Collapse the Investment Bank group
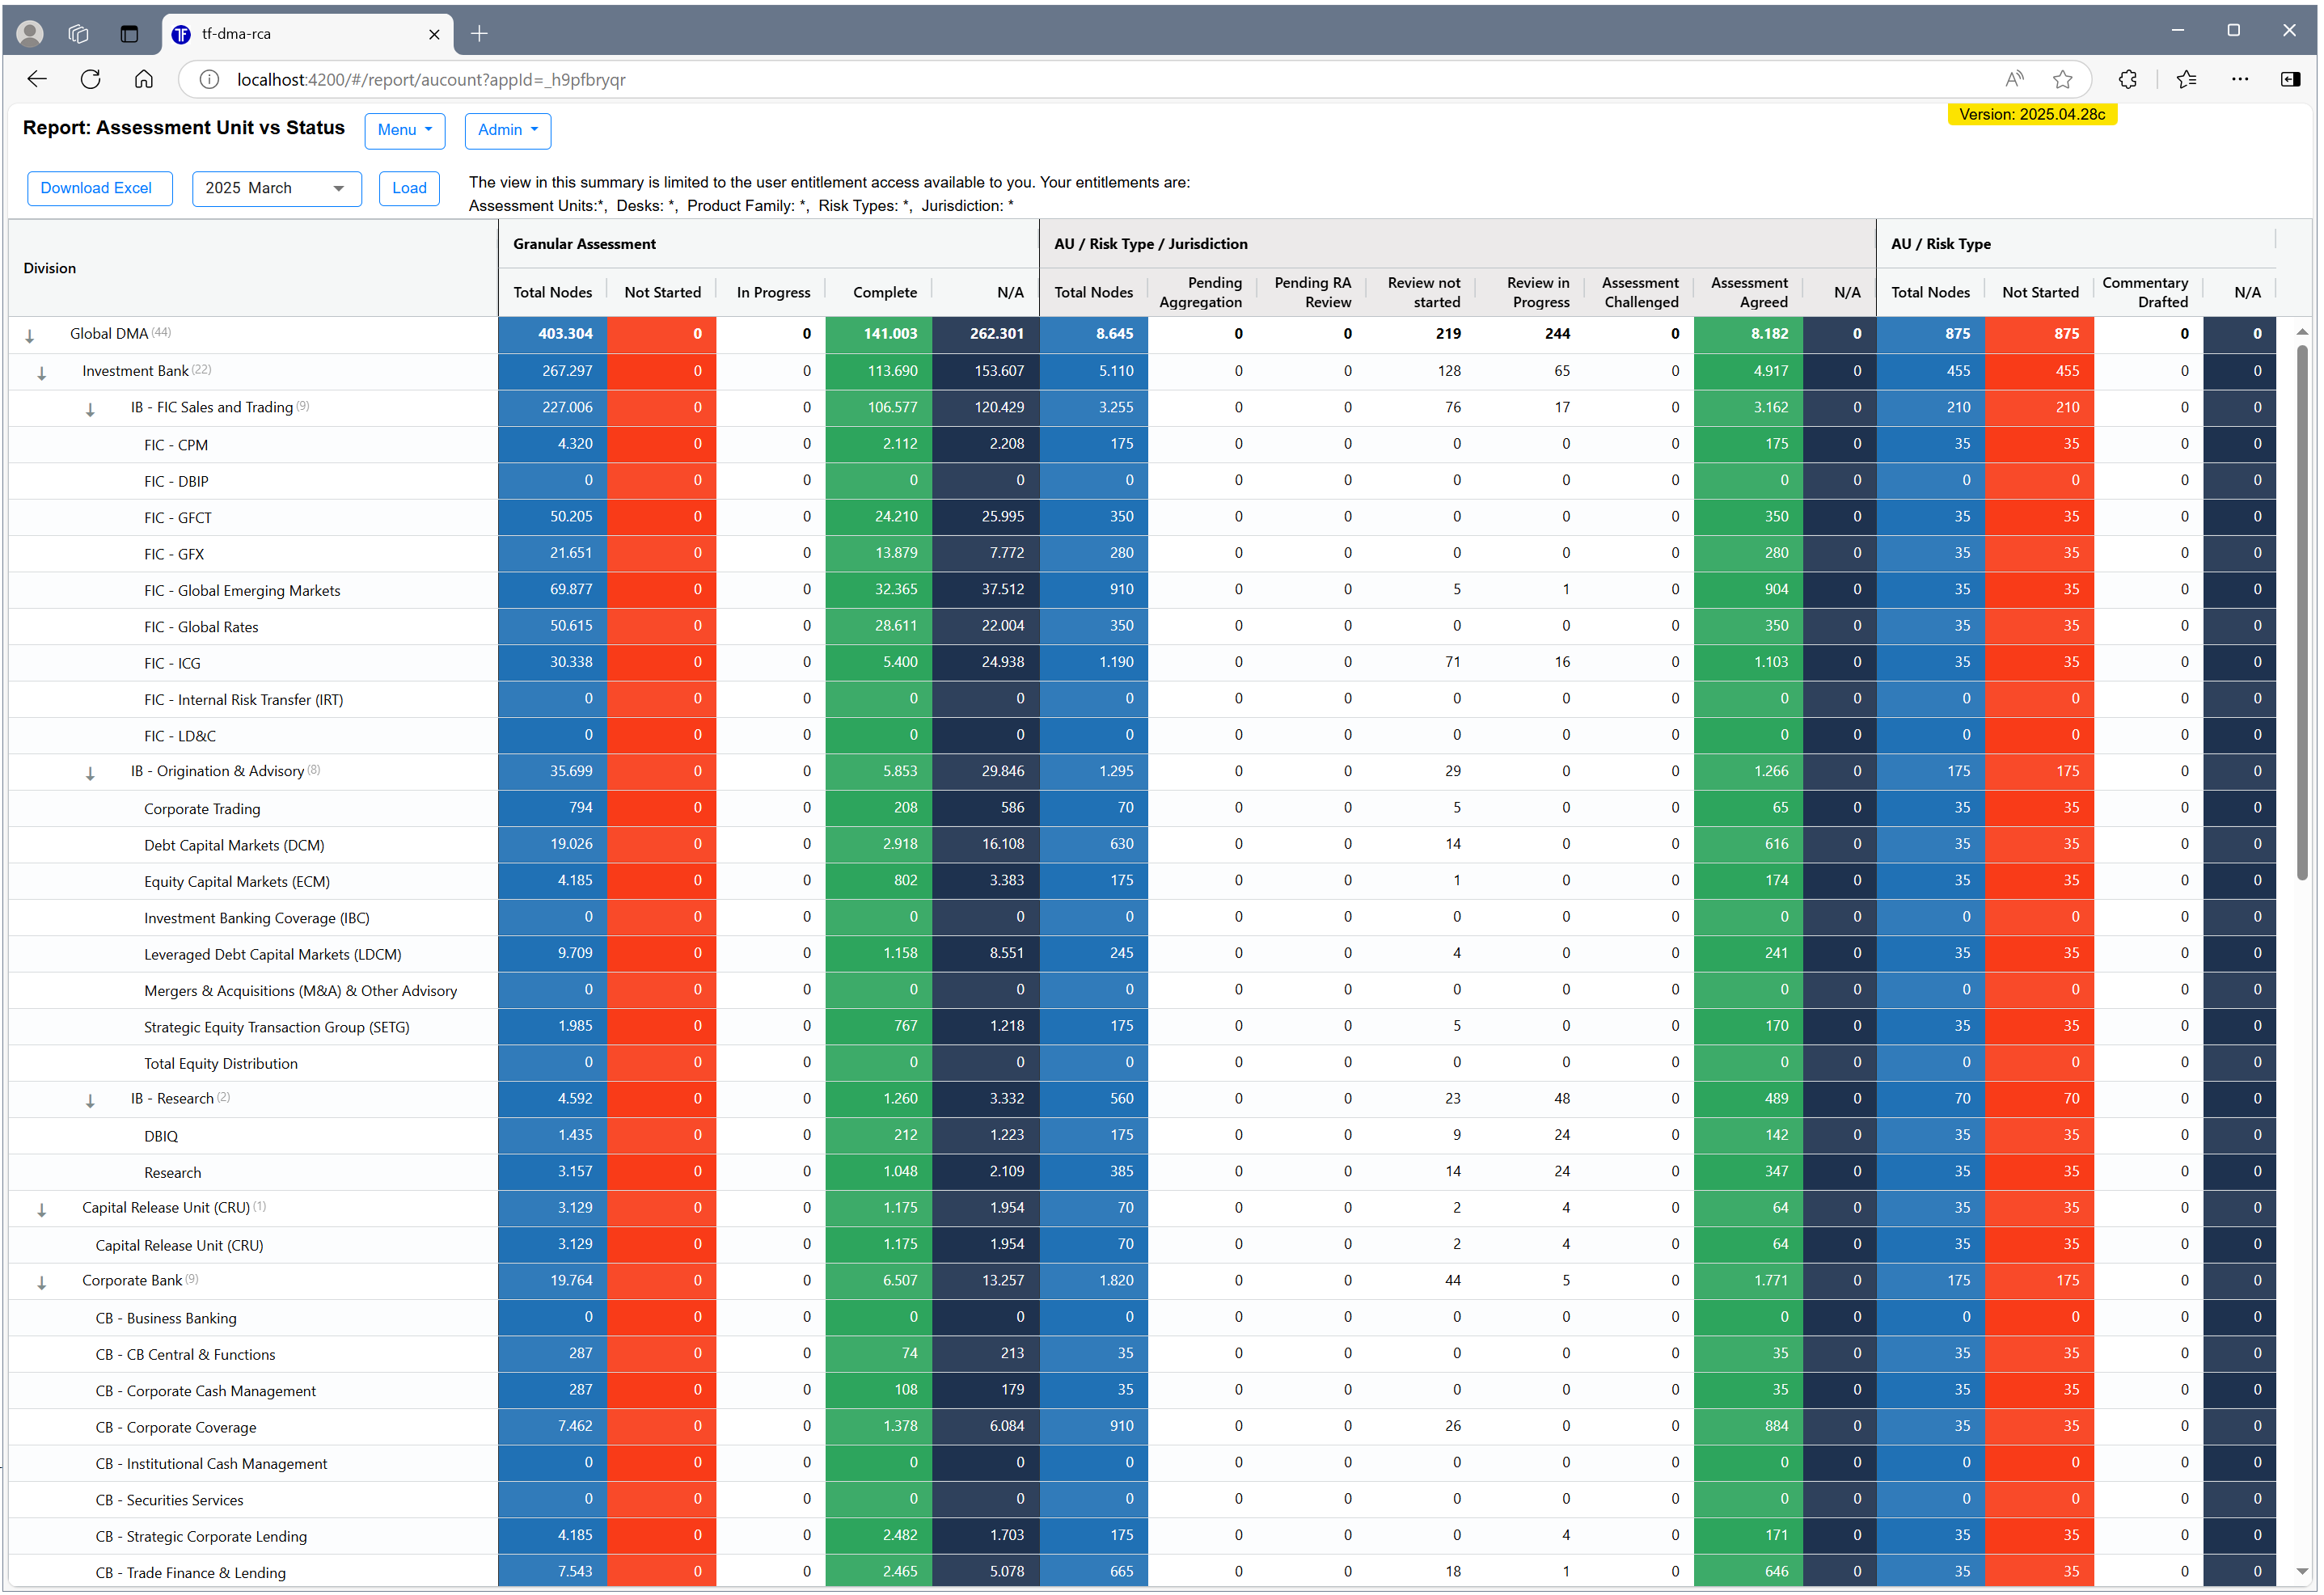The image size is (2324, 1595). [42, 373]
